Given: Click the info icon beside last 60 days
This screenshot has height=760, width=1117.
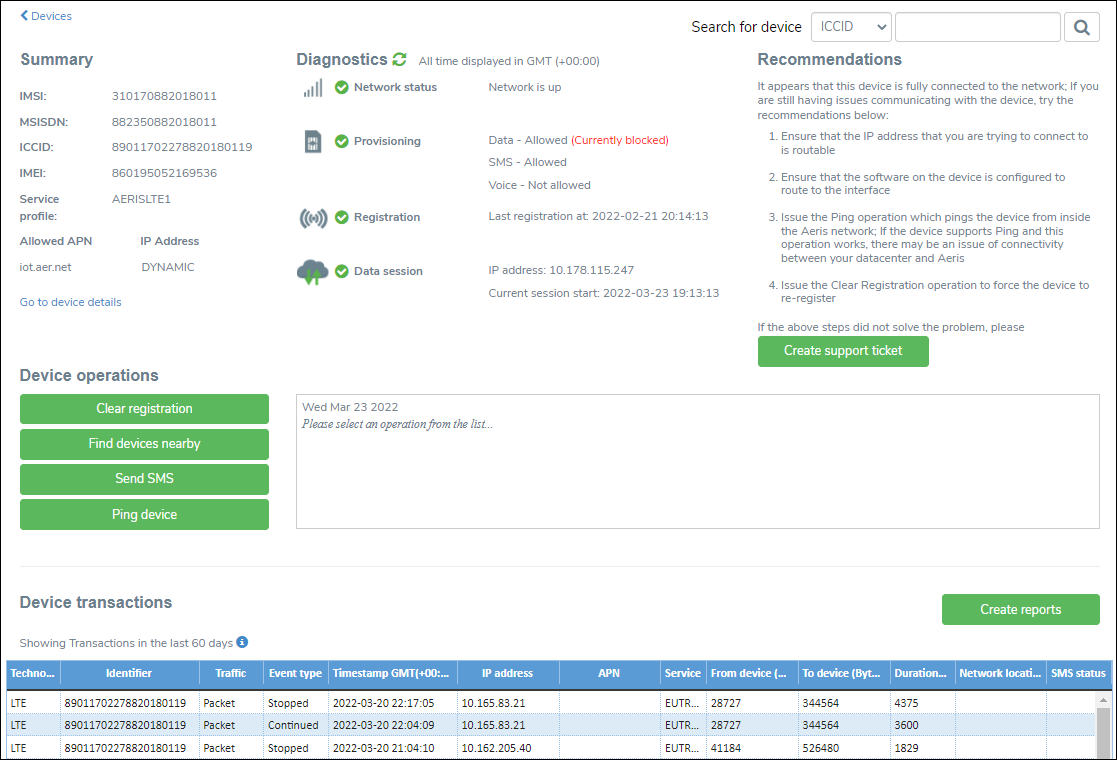Looking at the screenshot, I should [x=242, y=642].
